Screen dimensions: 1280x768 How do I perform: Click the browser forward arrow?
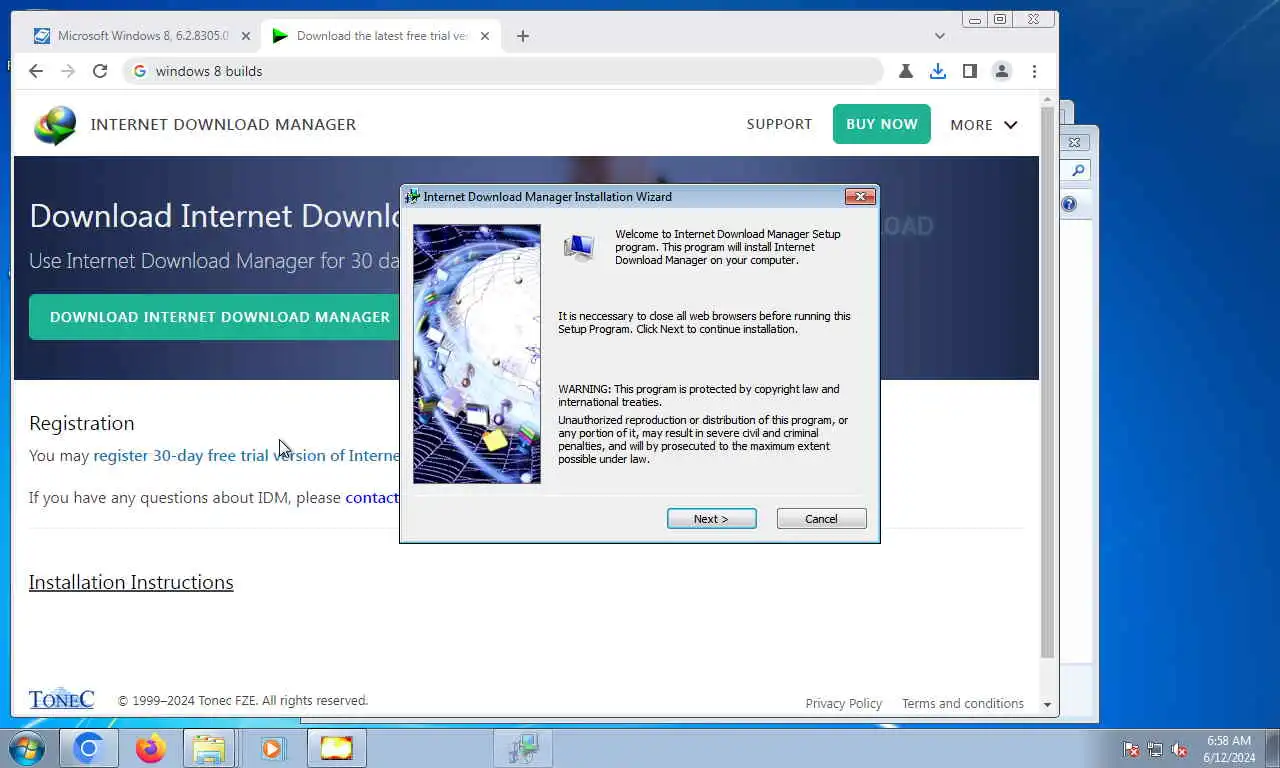[x=68, y=71]
